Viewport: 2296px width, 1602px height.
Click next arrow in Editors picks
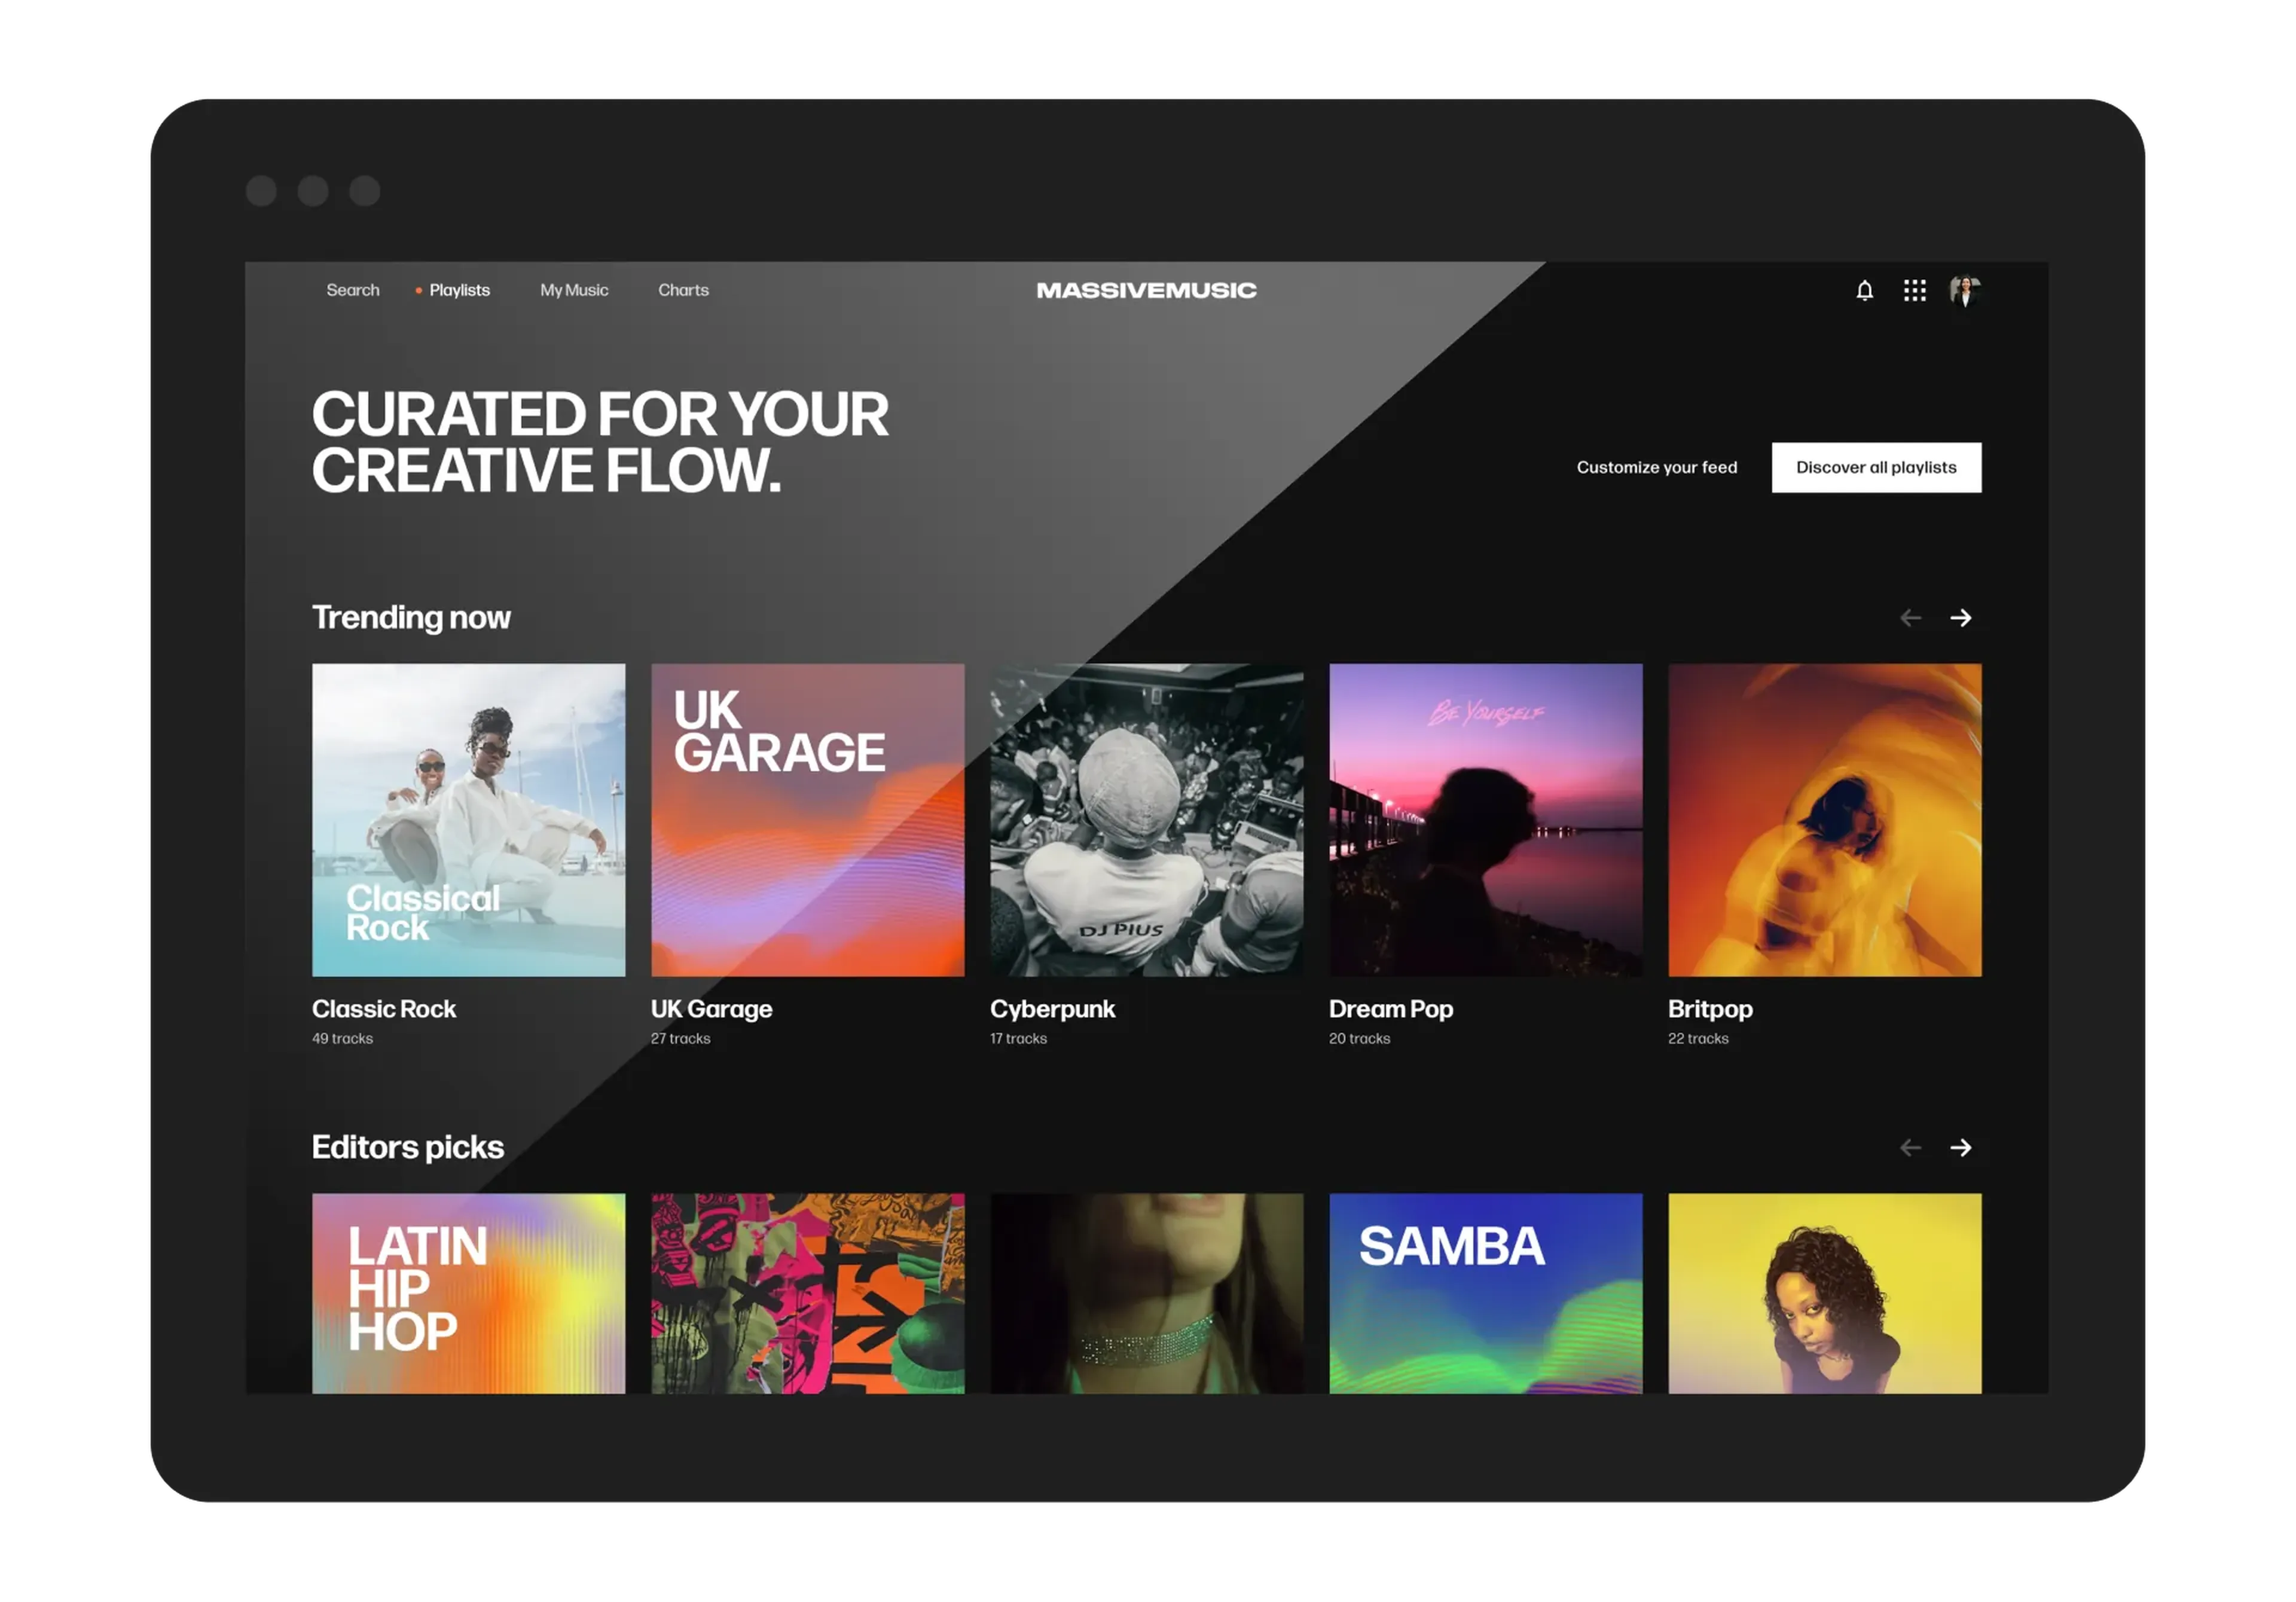[x=1960, y=1147]
